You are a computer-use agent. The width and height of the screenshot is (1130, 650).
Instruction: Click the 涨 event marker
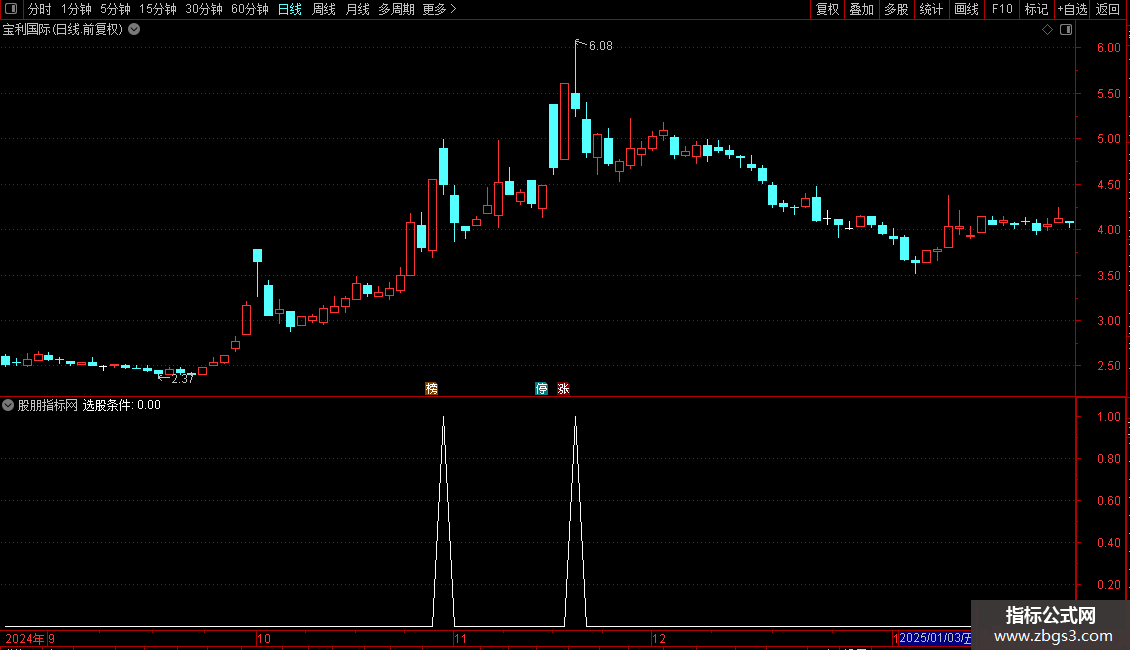[x=564, y=389]
